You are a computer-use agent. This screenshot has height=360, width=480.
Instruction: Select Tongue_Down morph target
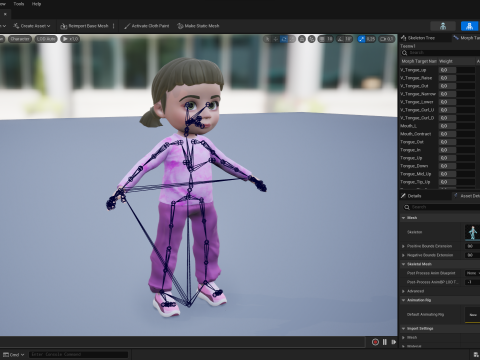click(414, 166)
